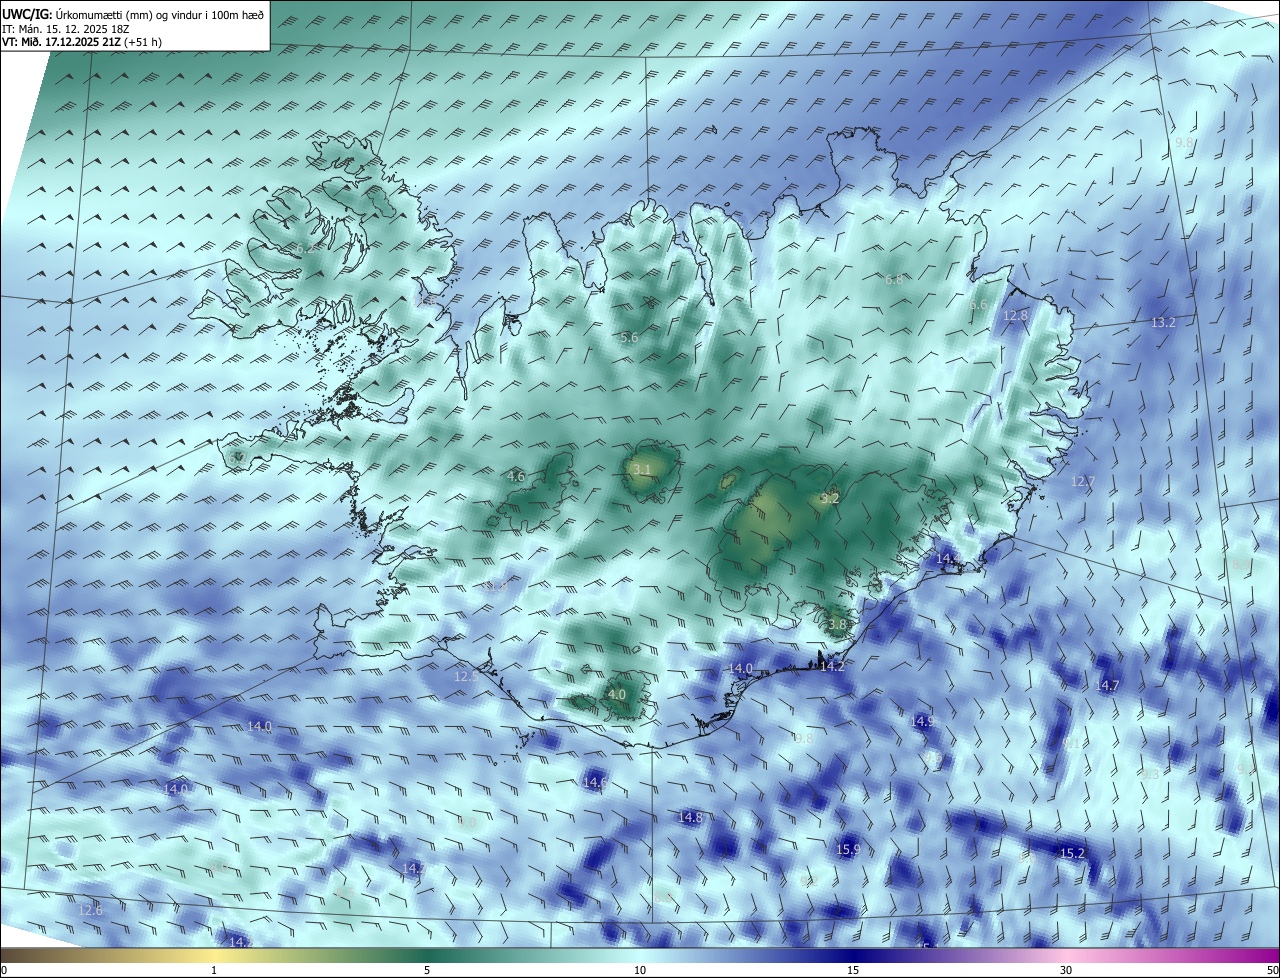The height and width of the screenshot is (978, 1280).
Task: Click the 4.0 value label on the map
Action: (x=617, y=693)
